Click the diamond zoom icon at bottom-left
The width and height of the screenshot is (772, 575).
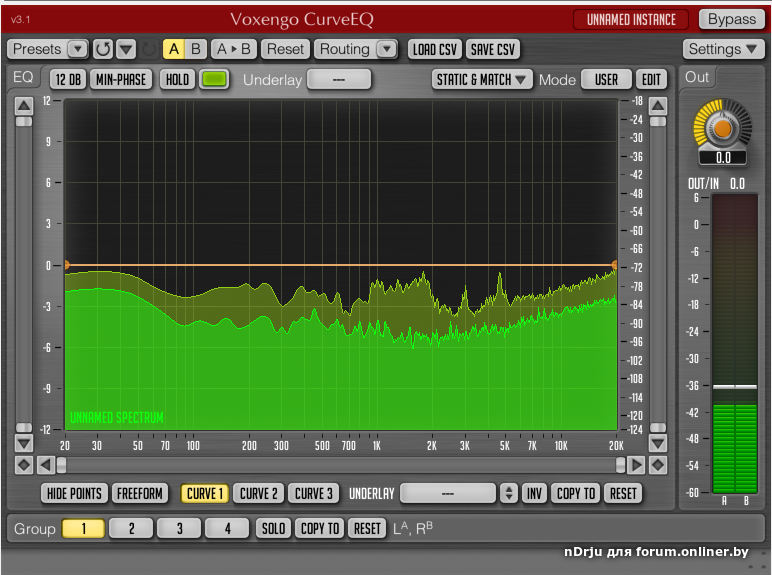tap(24, 465)
